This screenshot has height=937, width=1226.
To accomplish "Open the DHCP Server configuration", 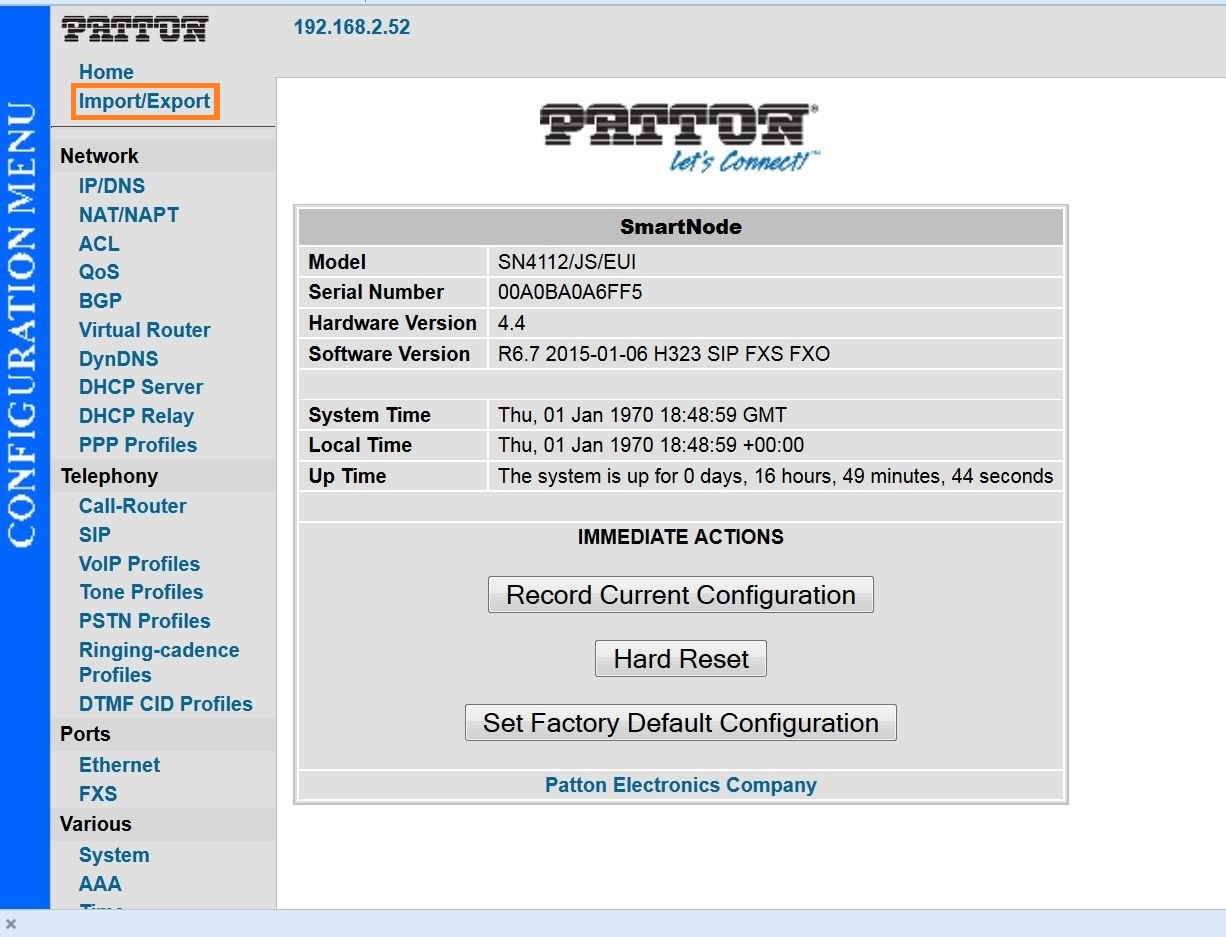I will 140,387.
